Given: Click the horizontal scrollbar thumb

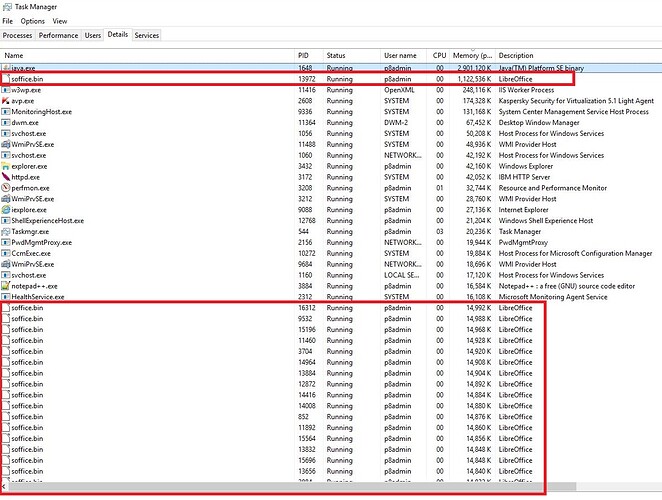Looking at the screenshot, I should tap(293, 487).
